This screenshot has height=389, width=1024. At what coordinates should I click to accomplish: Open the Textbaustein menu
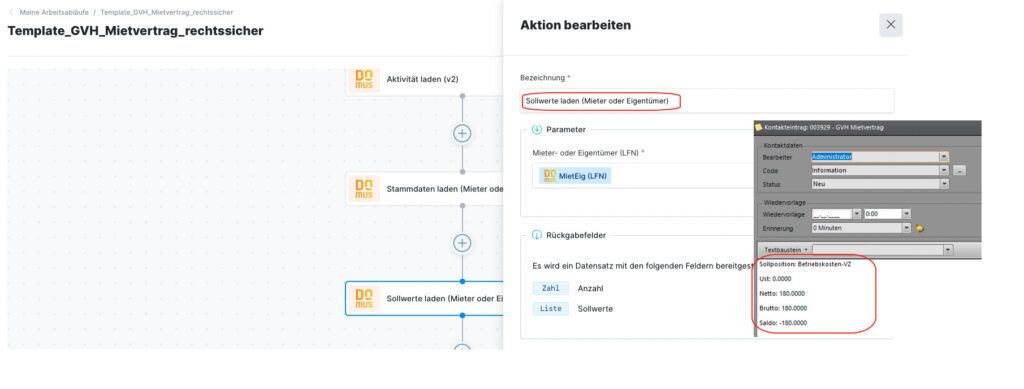point(786,250)
